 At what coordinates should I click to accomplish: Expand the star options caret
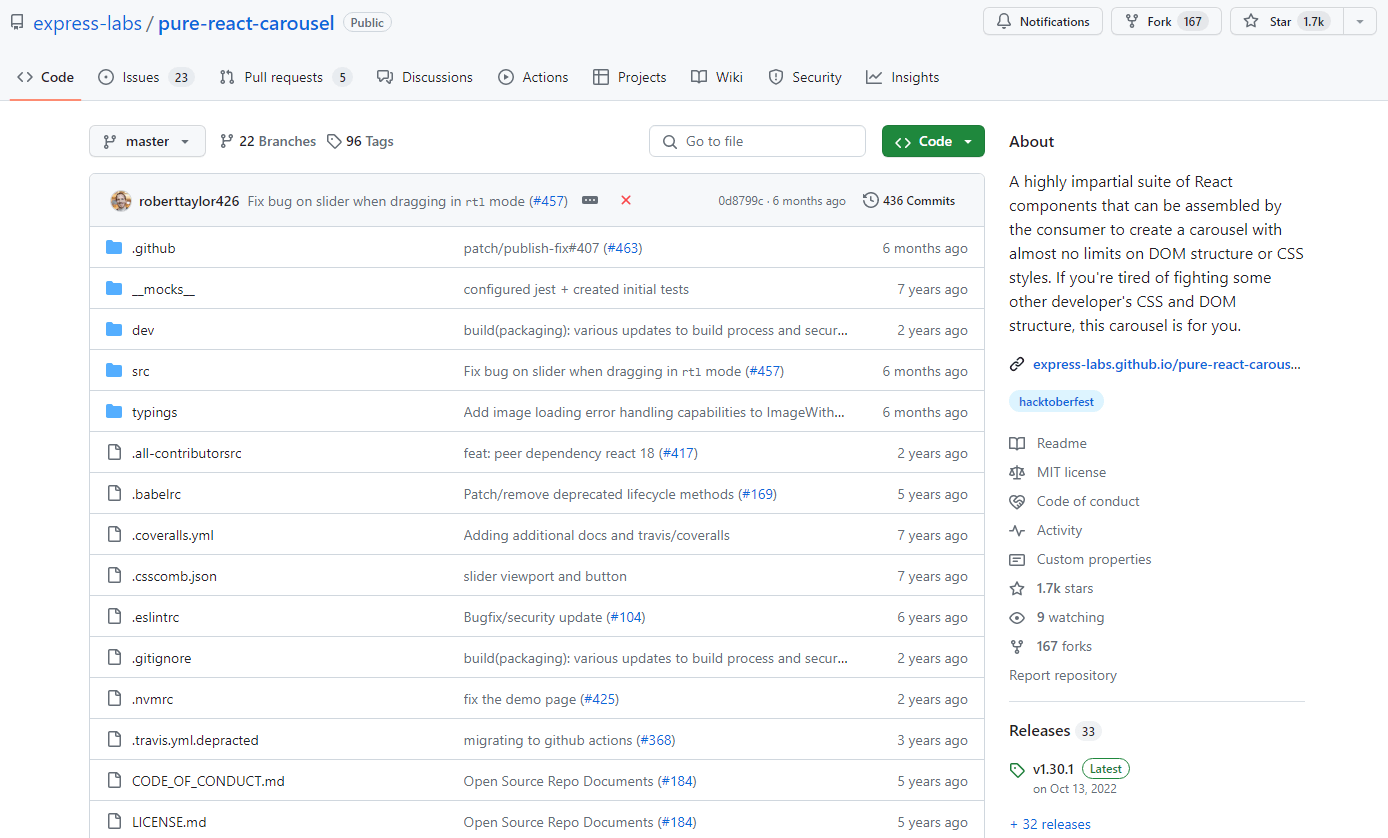(1359, 21)
